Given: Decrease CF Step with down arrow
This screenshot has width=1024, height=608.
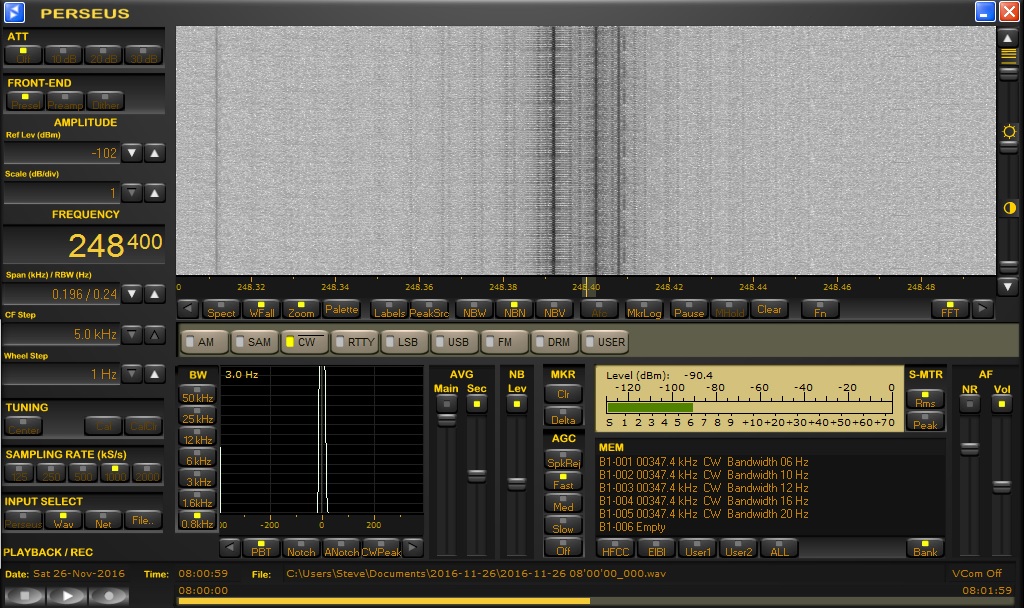Looking at the screenshot, I should pos(133,335).
